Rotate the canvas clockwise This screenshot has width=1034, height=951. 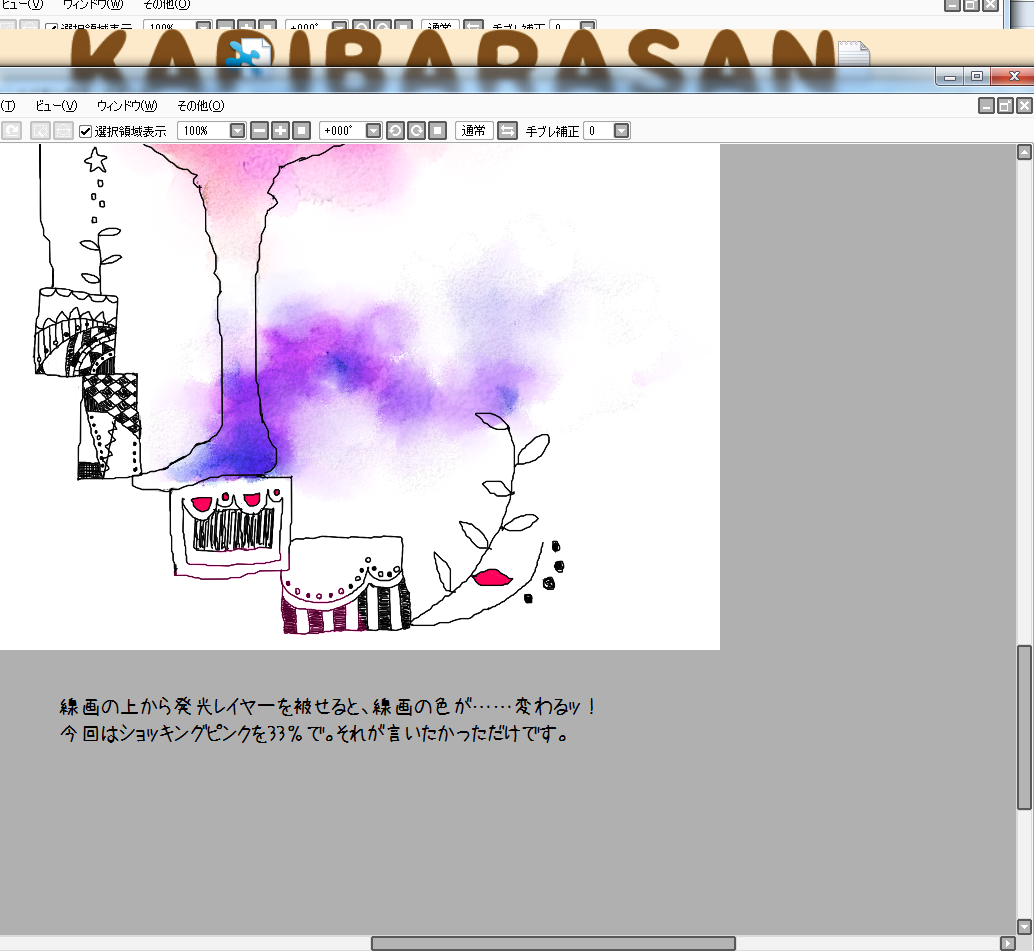click(415, 131)
